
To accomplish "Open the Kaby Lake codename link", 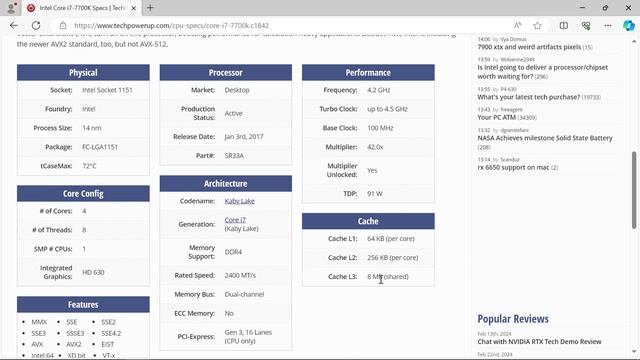I will (x=240, y=201).
